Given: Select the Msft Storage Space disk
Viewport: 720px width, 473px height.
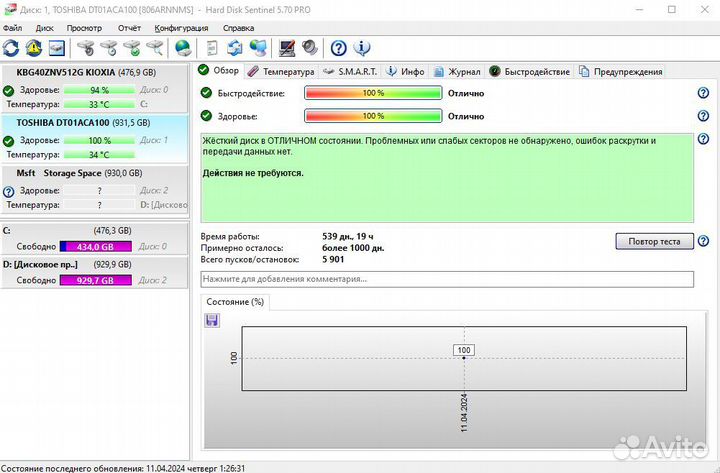Looking at the screenshot, I should tap(80, 173).
